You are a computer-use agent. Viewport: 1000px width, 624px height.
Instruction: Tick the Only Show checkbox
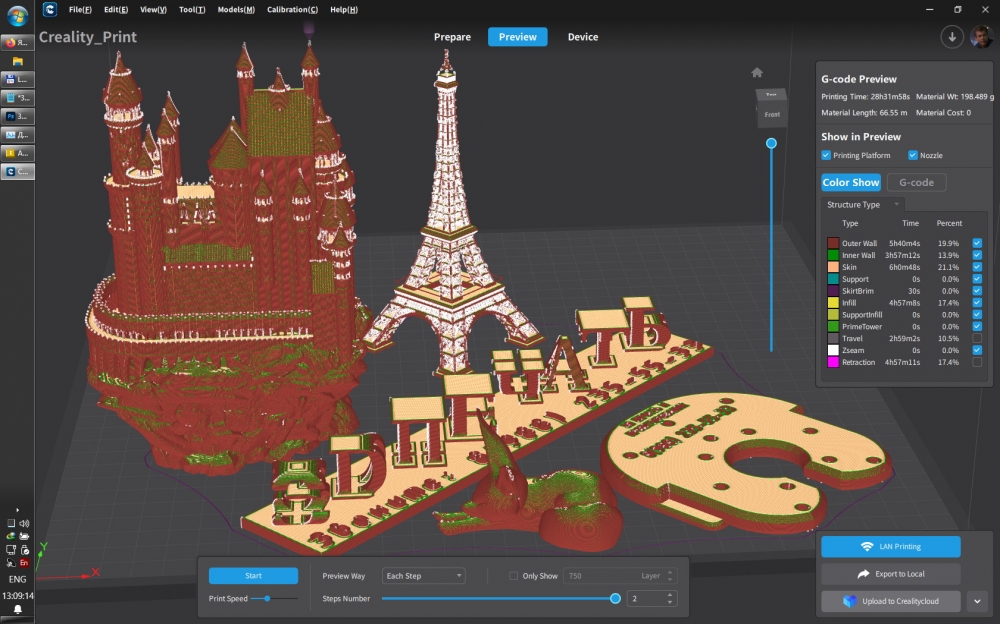pyautogui.click(x=514, y=576)
